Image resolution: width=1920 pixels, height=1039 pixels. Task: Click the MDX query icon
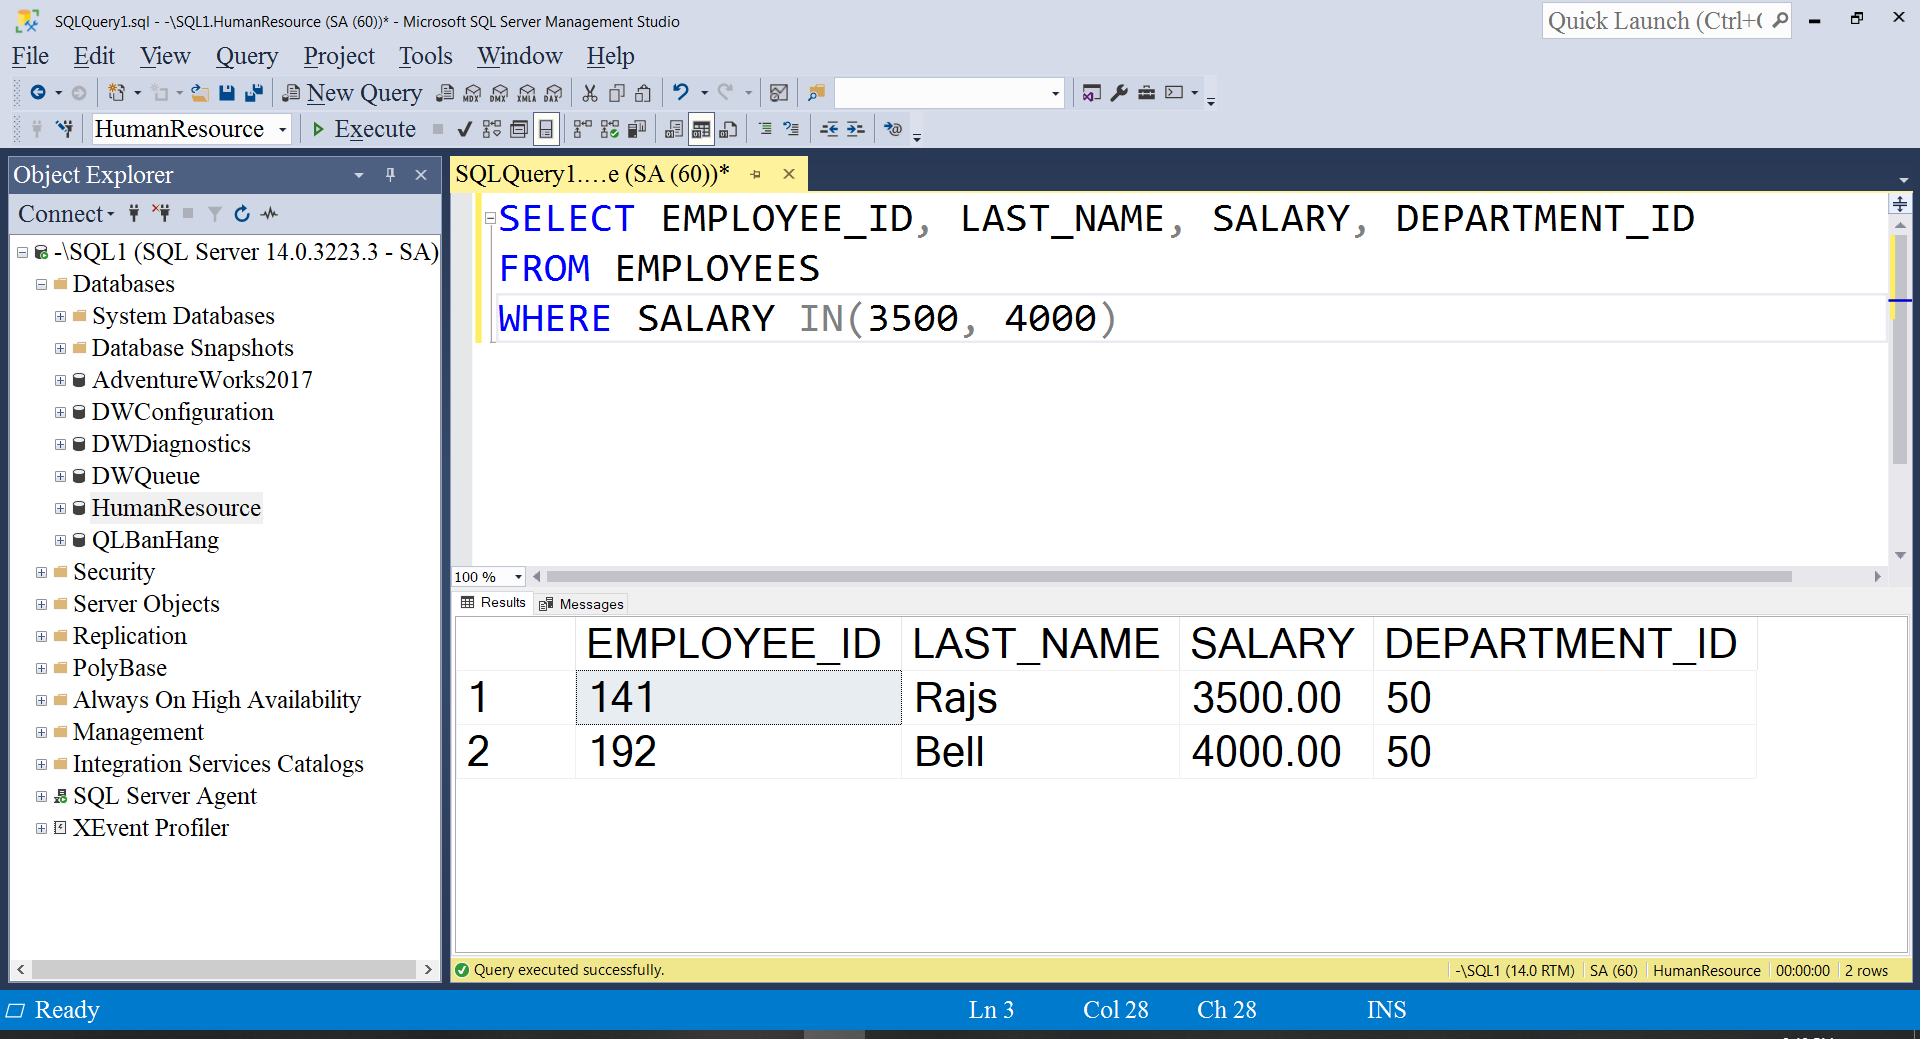tap(472, 93)
